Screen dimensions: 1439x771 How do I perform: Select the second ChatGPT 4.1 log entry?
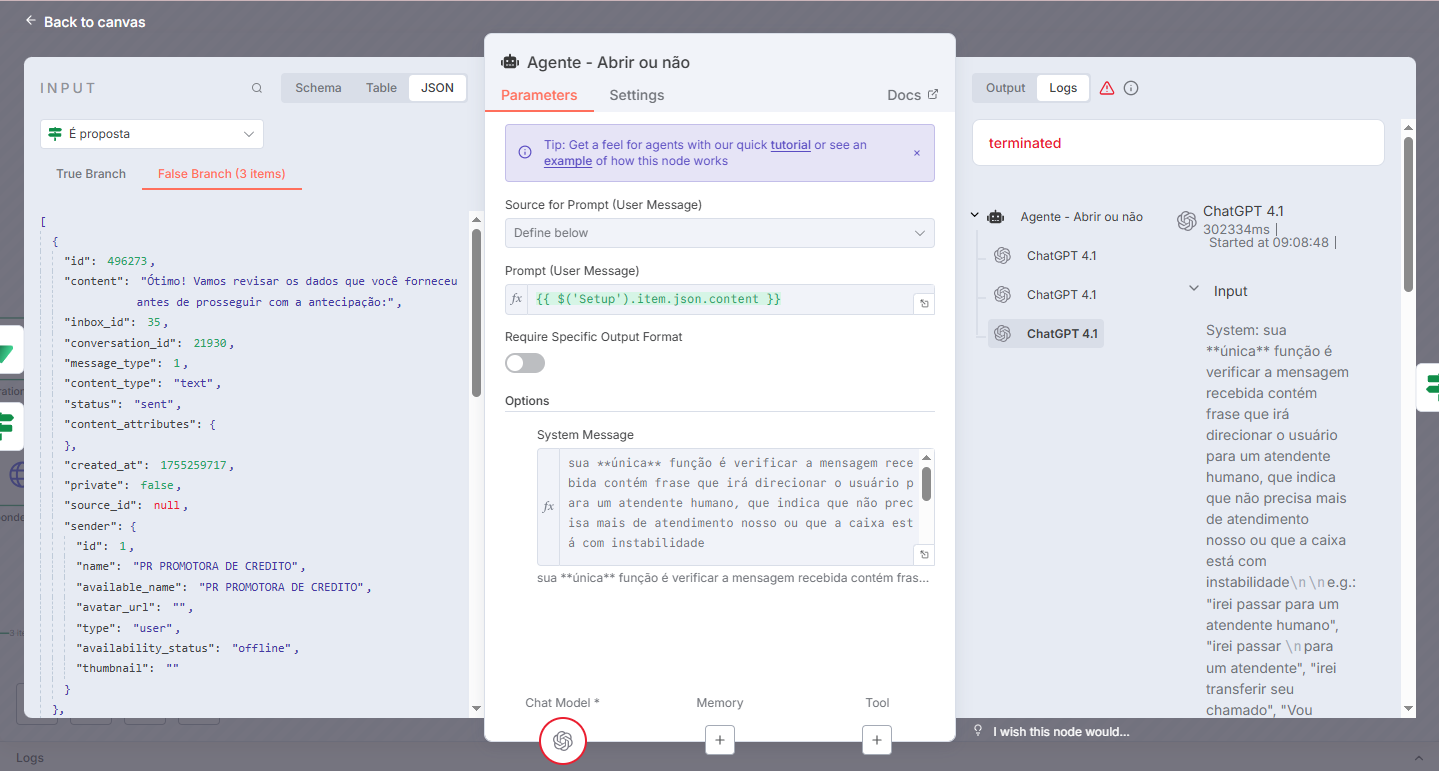[x=1061, y=295]
